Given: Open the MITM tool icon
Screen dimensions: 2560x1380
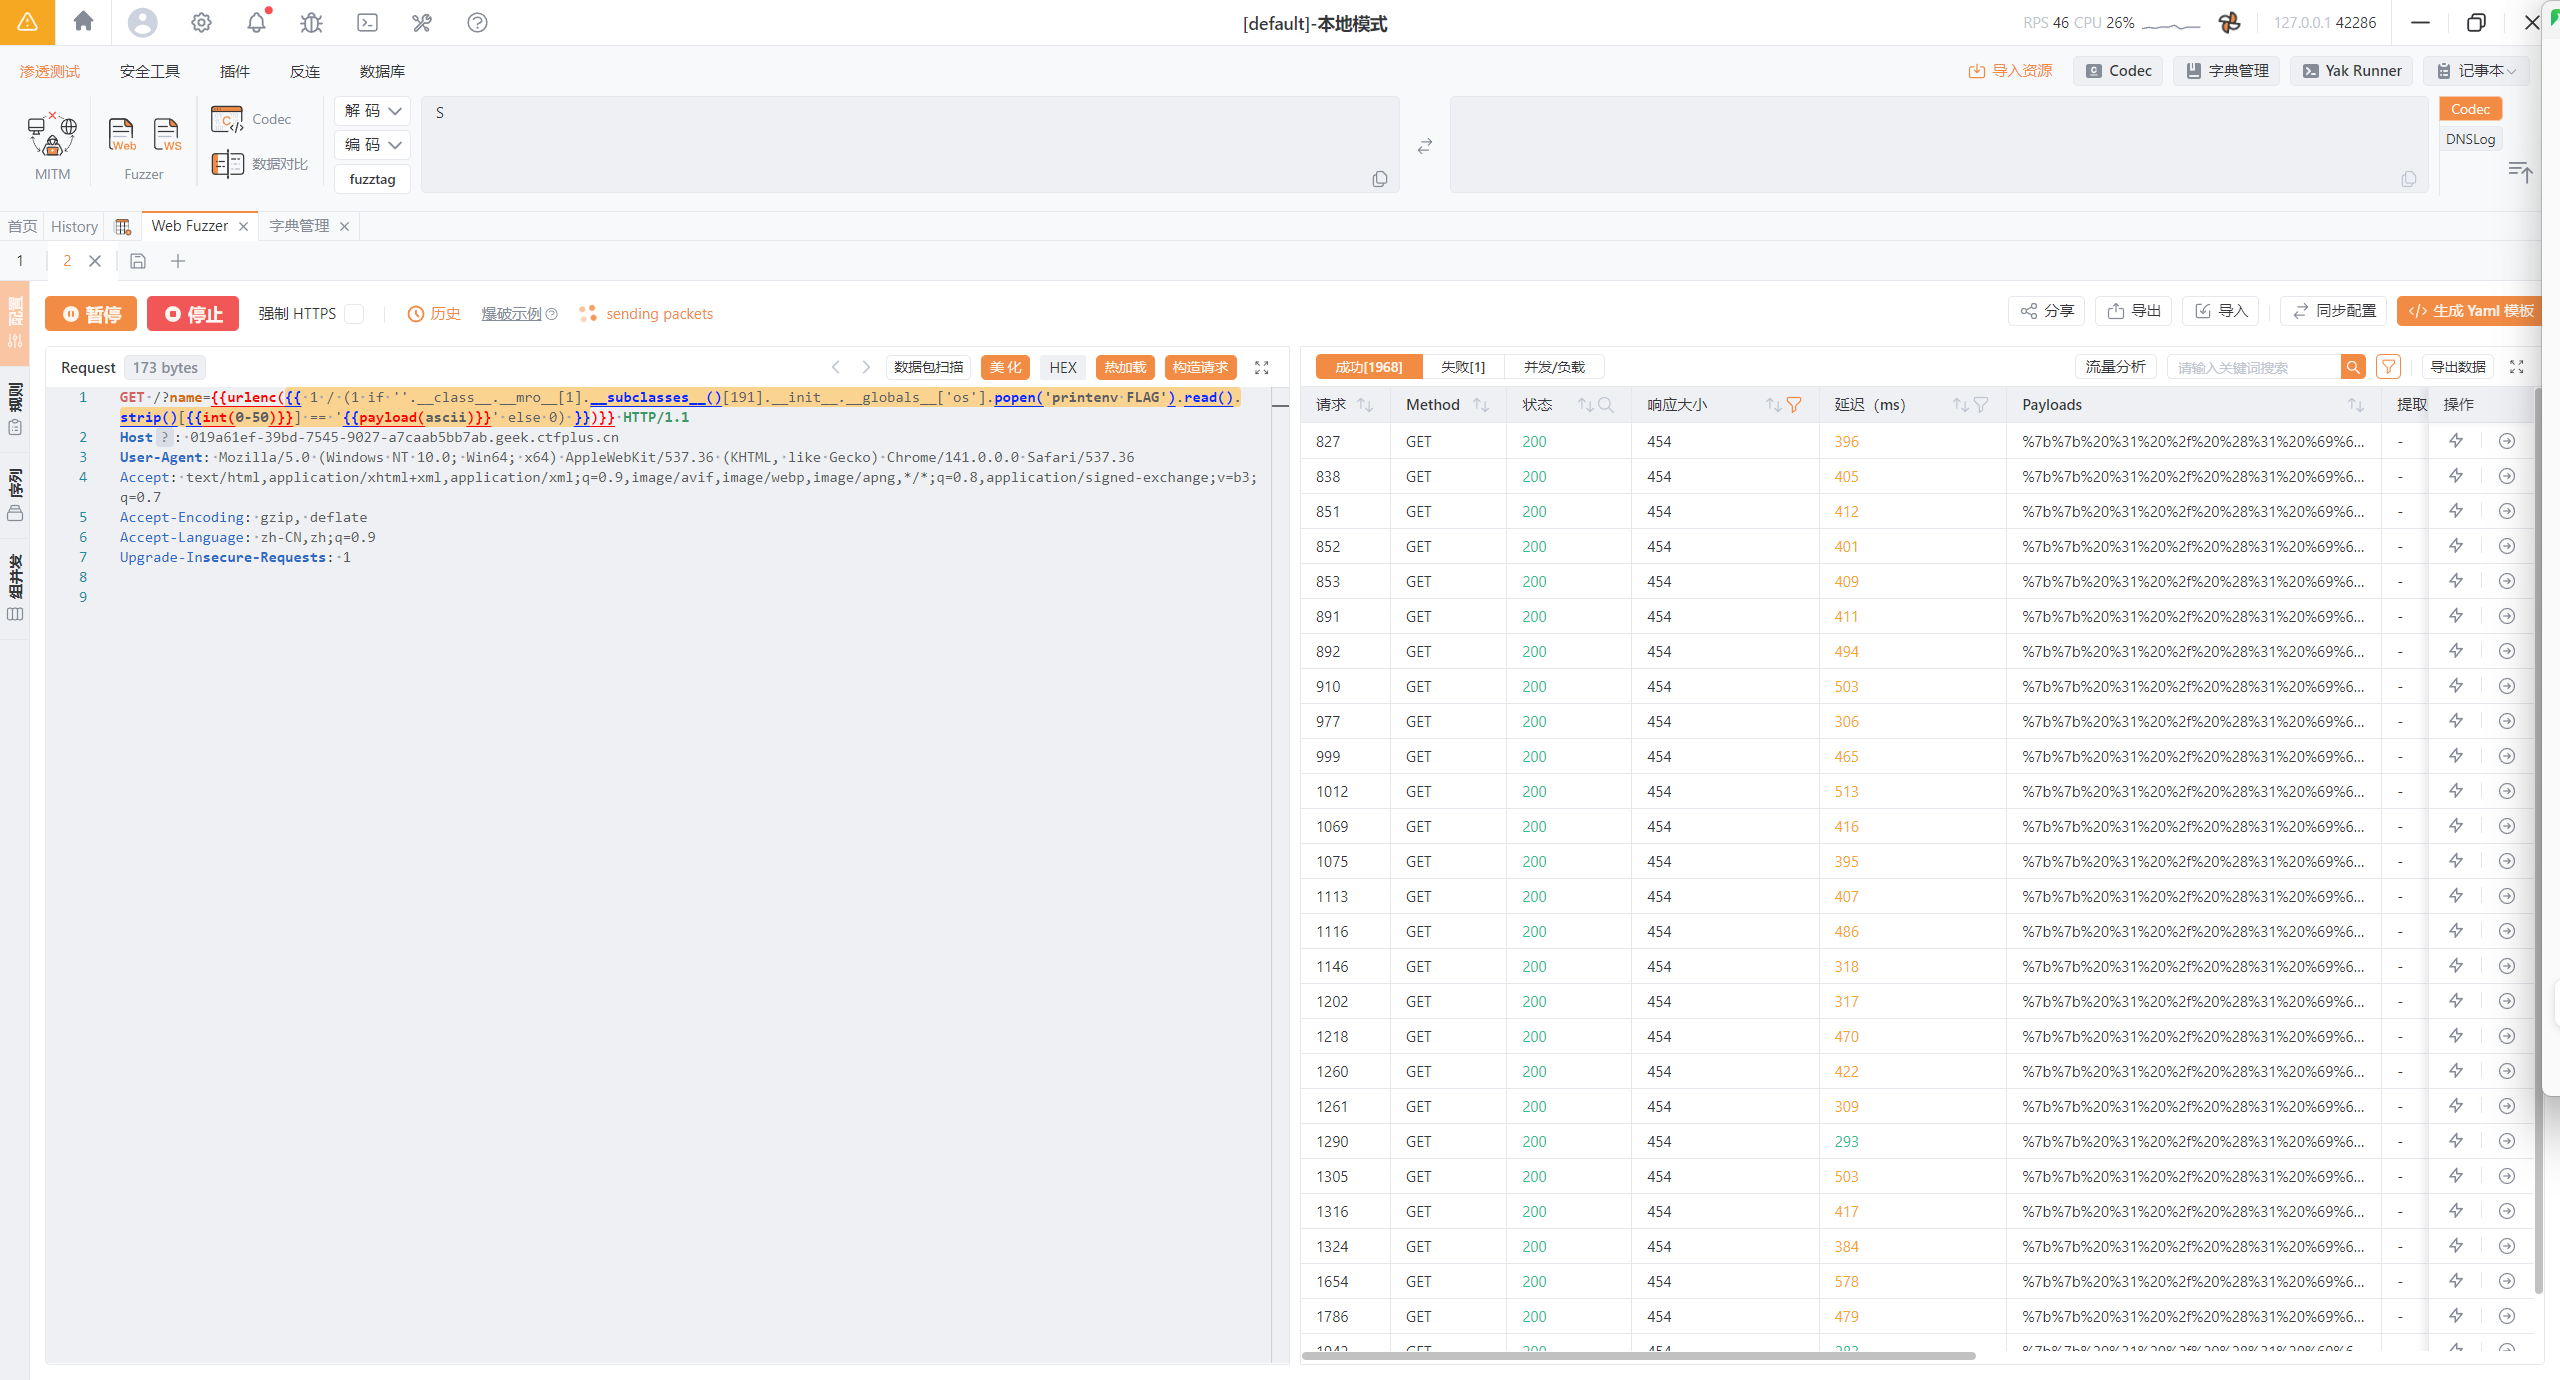Looking at the screenshot, I should (52, 135).
